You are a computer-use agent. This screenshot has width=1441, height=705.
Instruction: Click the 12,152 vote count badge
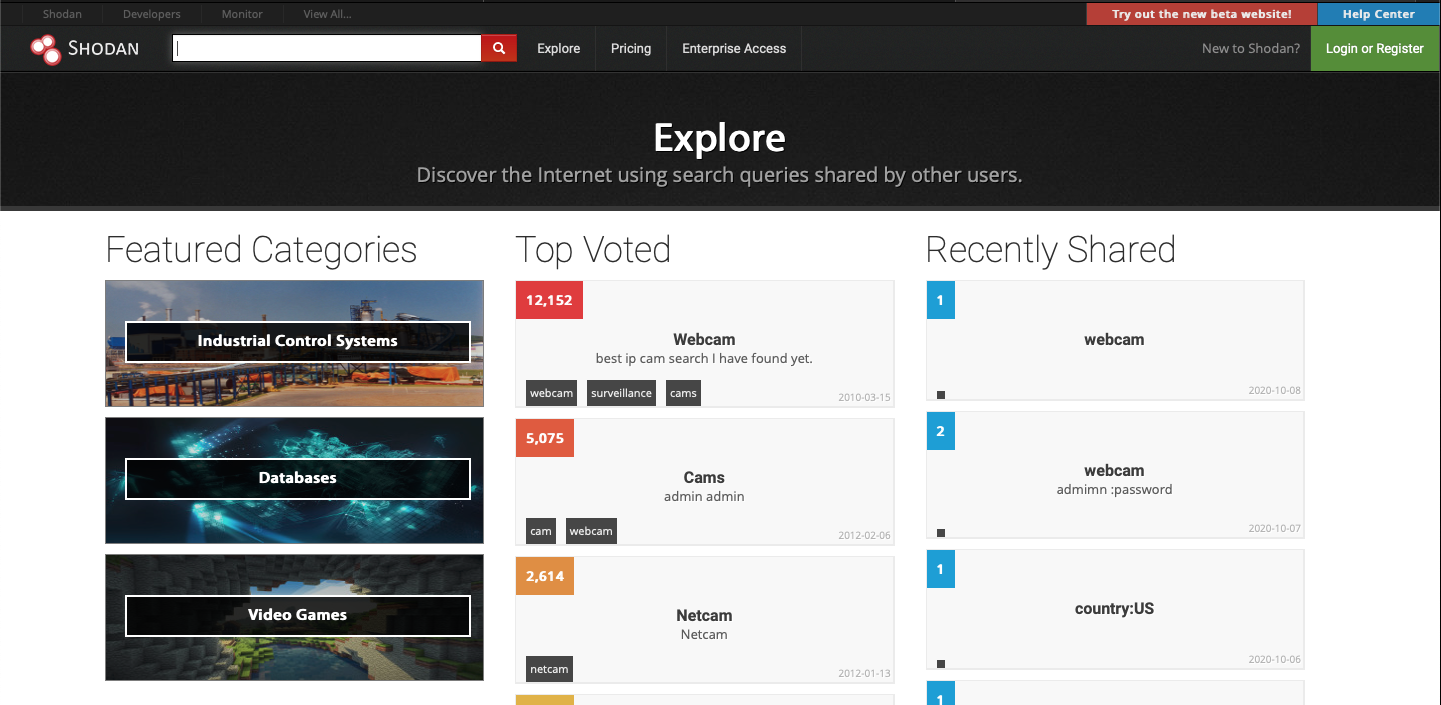tap(549, 300)
